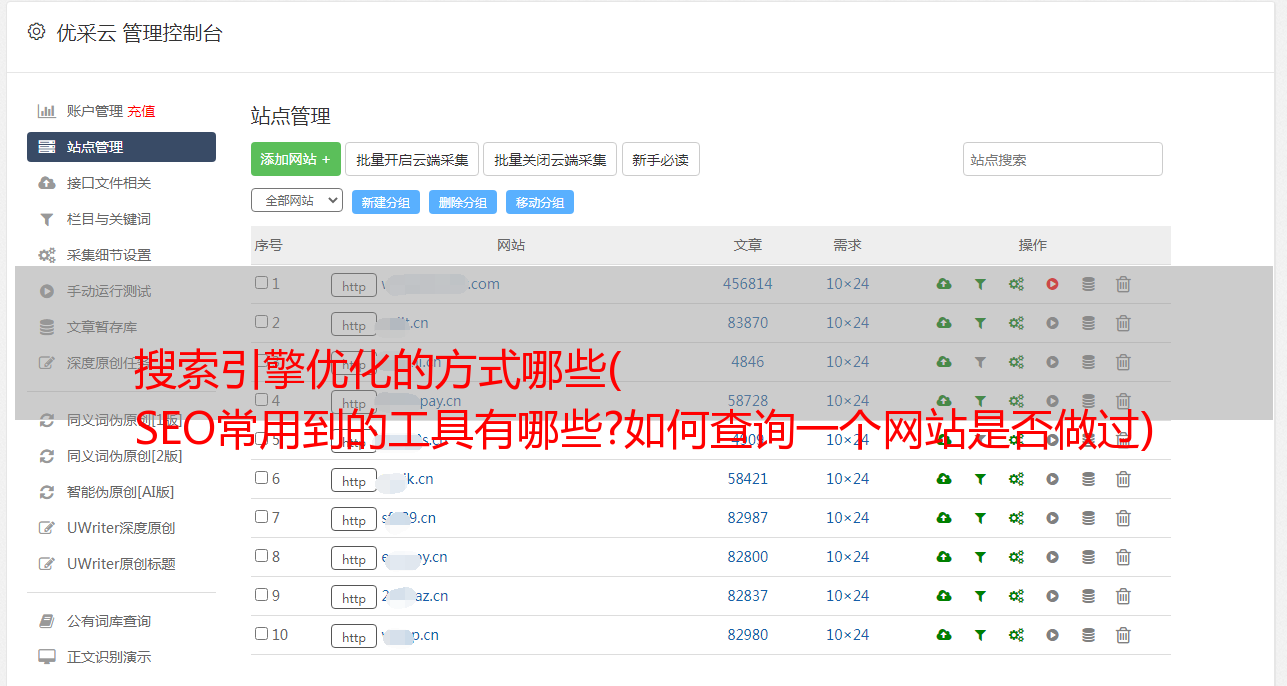Open 同义词伪原创[2版] sidebar item

tap(124, 456)
